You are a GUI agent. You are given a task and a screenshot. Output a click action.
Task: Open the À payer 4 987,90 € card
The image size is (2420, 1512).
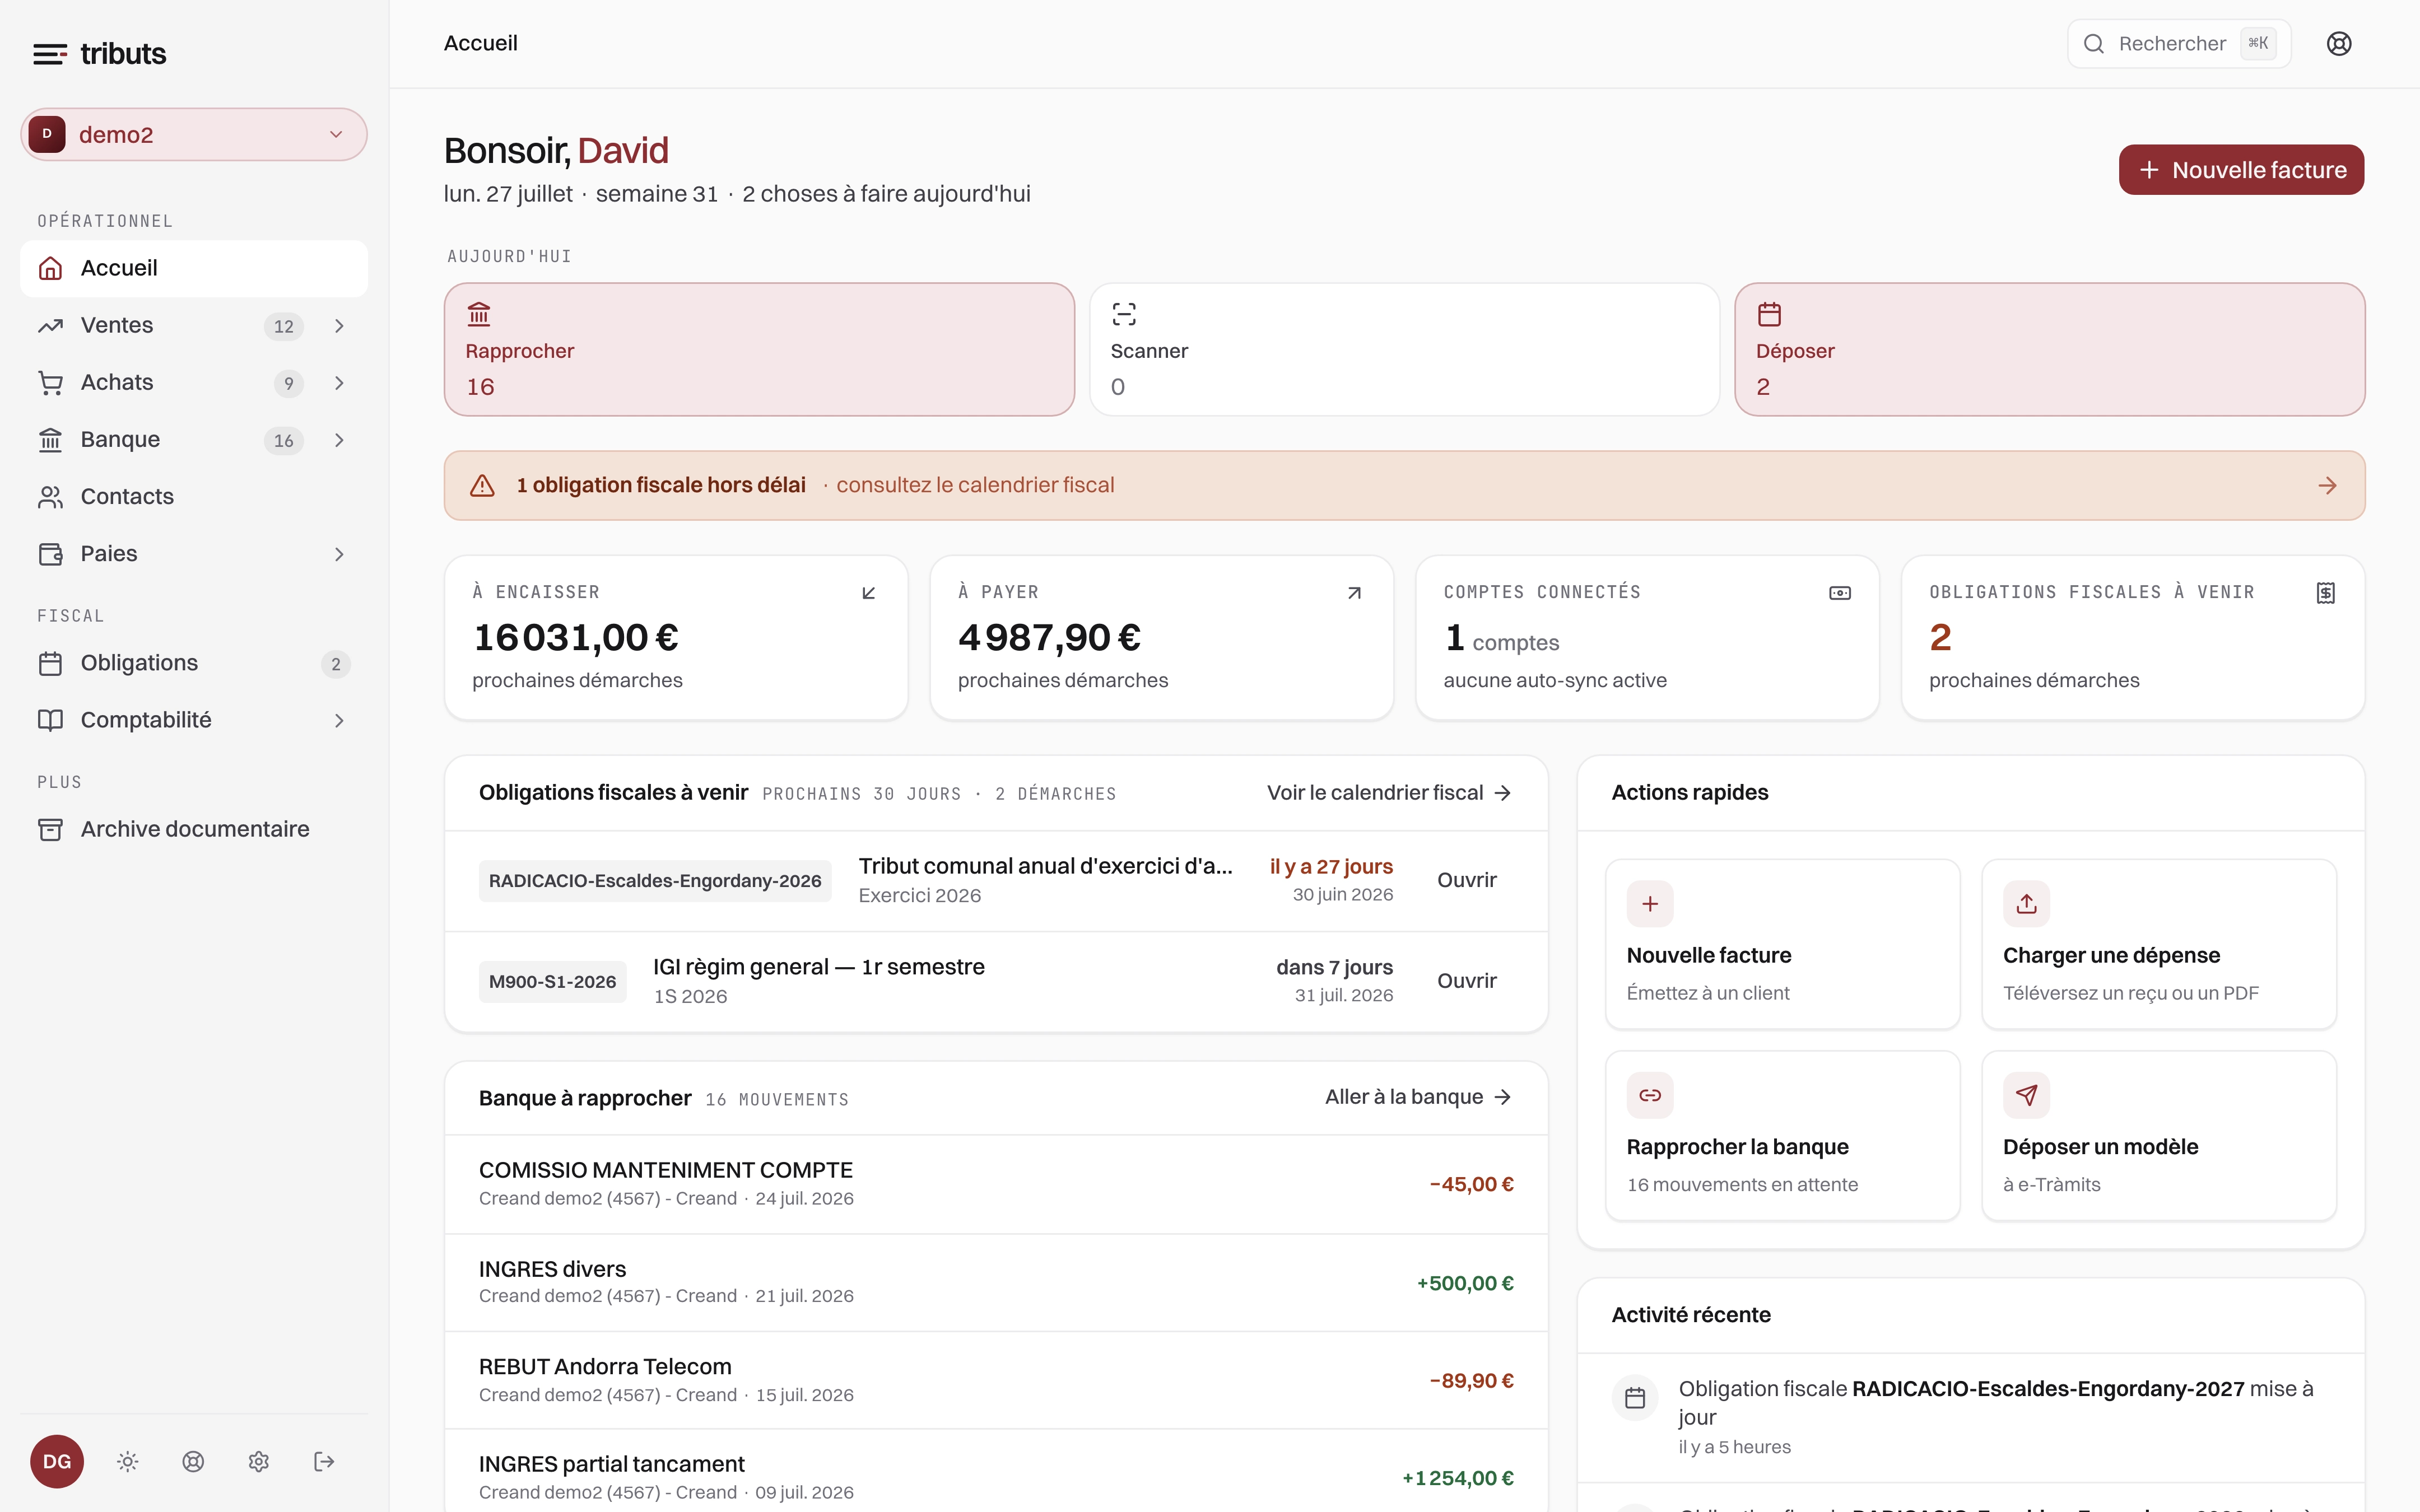click(1162, 638)
